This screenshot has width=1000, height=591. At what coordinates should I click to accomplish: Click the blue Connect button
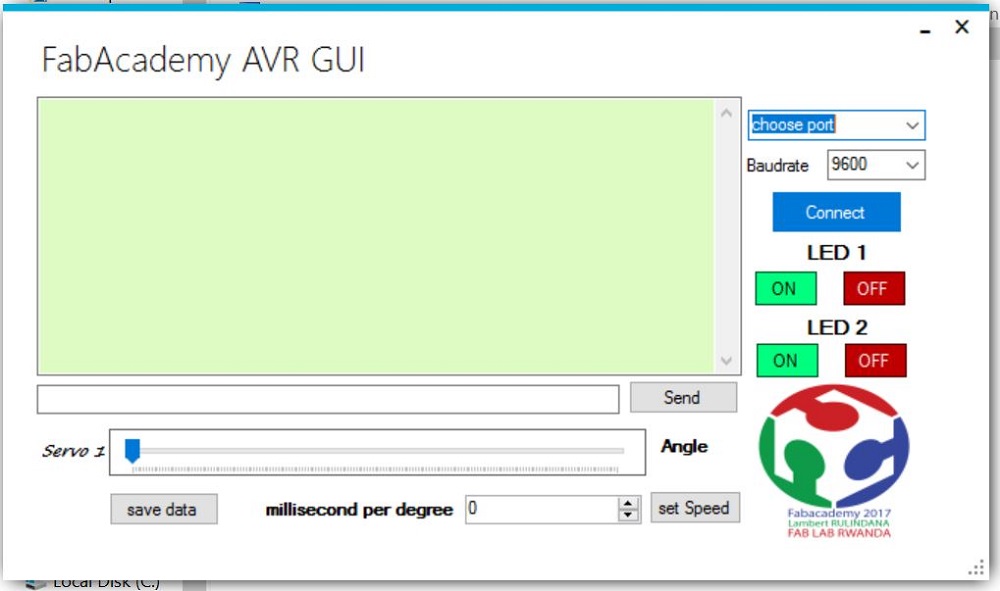836,212
